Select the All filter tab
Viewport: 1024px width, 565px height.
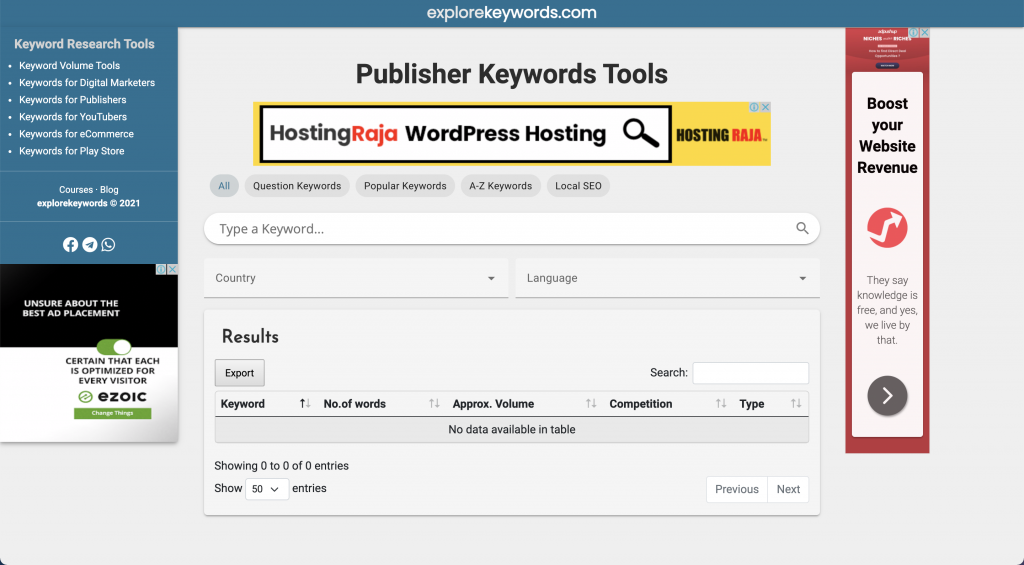pyautogui.click(x=224, y=186)
